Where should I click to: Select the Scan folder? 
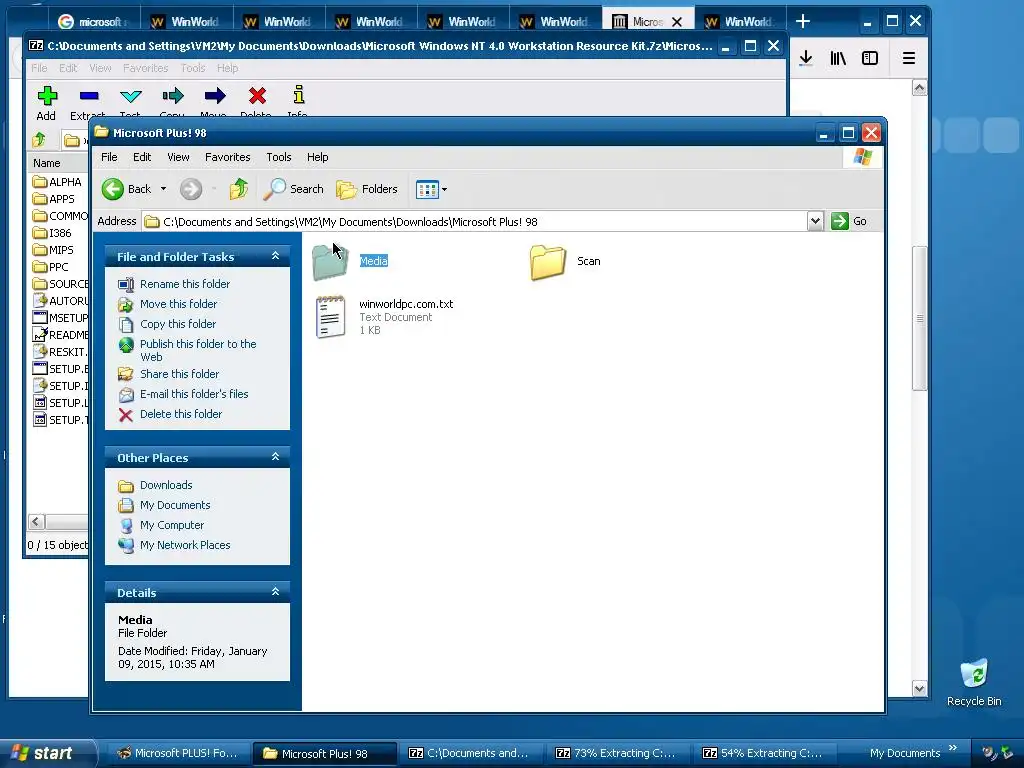tap(565, 261)
